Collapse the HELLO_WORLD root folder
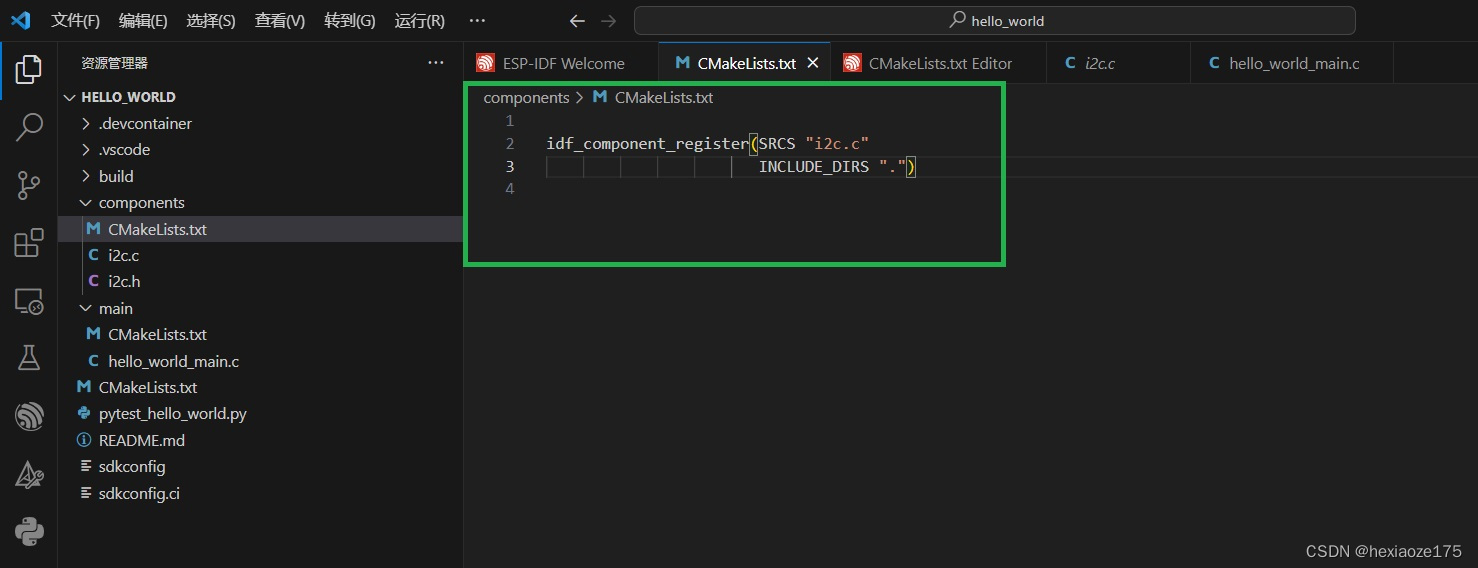Screen dimensions: 1478x568 pos(260,97)
